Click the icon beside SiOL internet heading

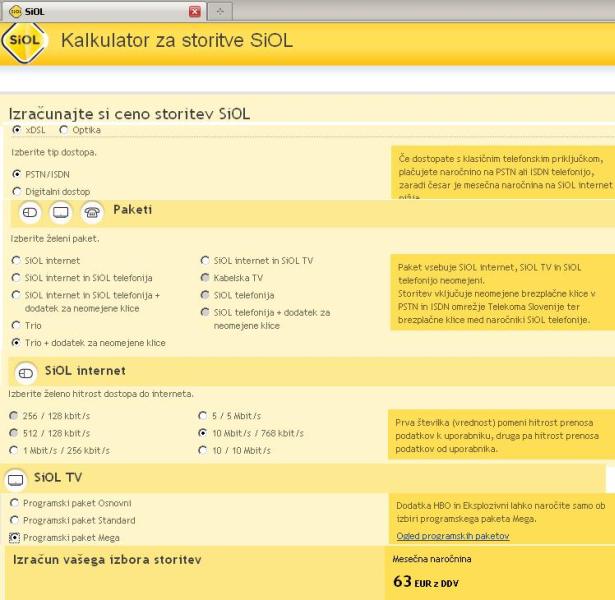click(x=27, y=373)
